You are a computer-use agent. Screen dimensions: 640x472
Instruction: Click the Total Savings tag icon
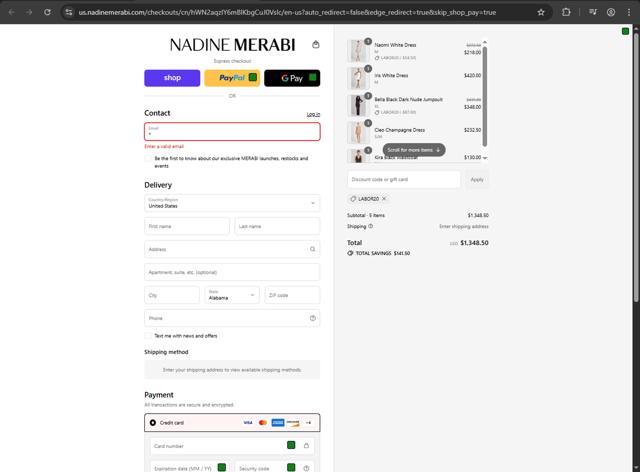point(350,253)
